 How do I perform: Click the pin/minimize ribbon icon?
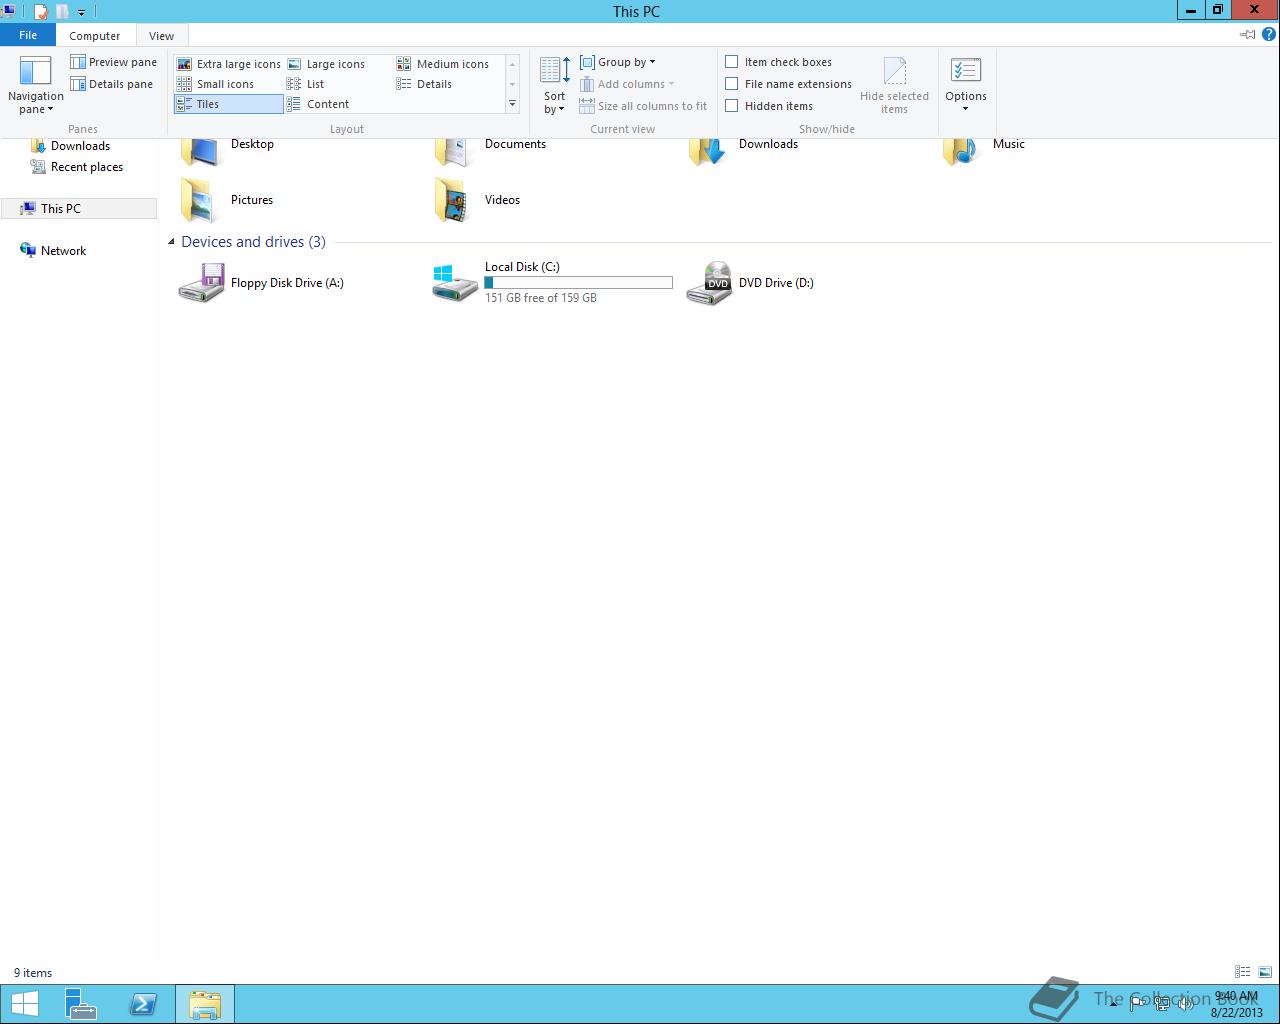[1247, 34]
